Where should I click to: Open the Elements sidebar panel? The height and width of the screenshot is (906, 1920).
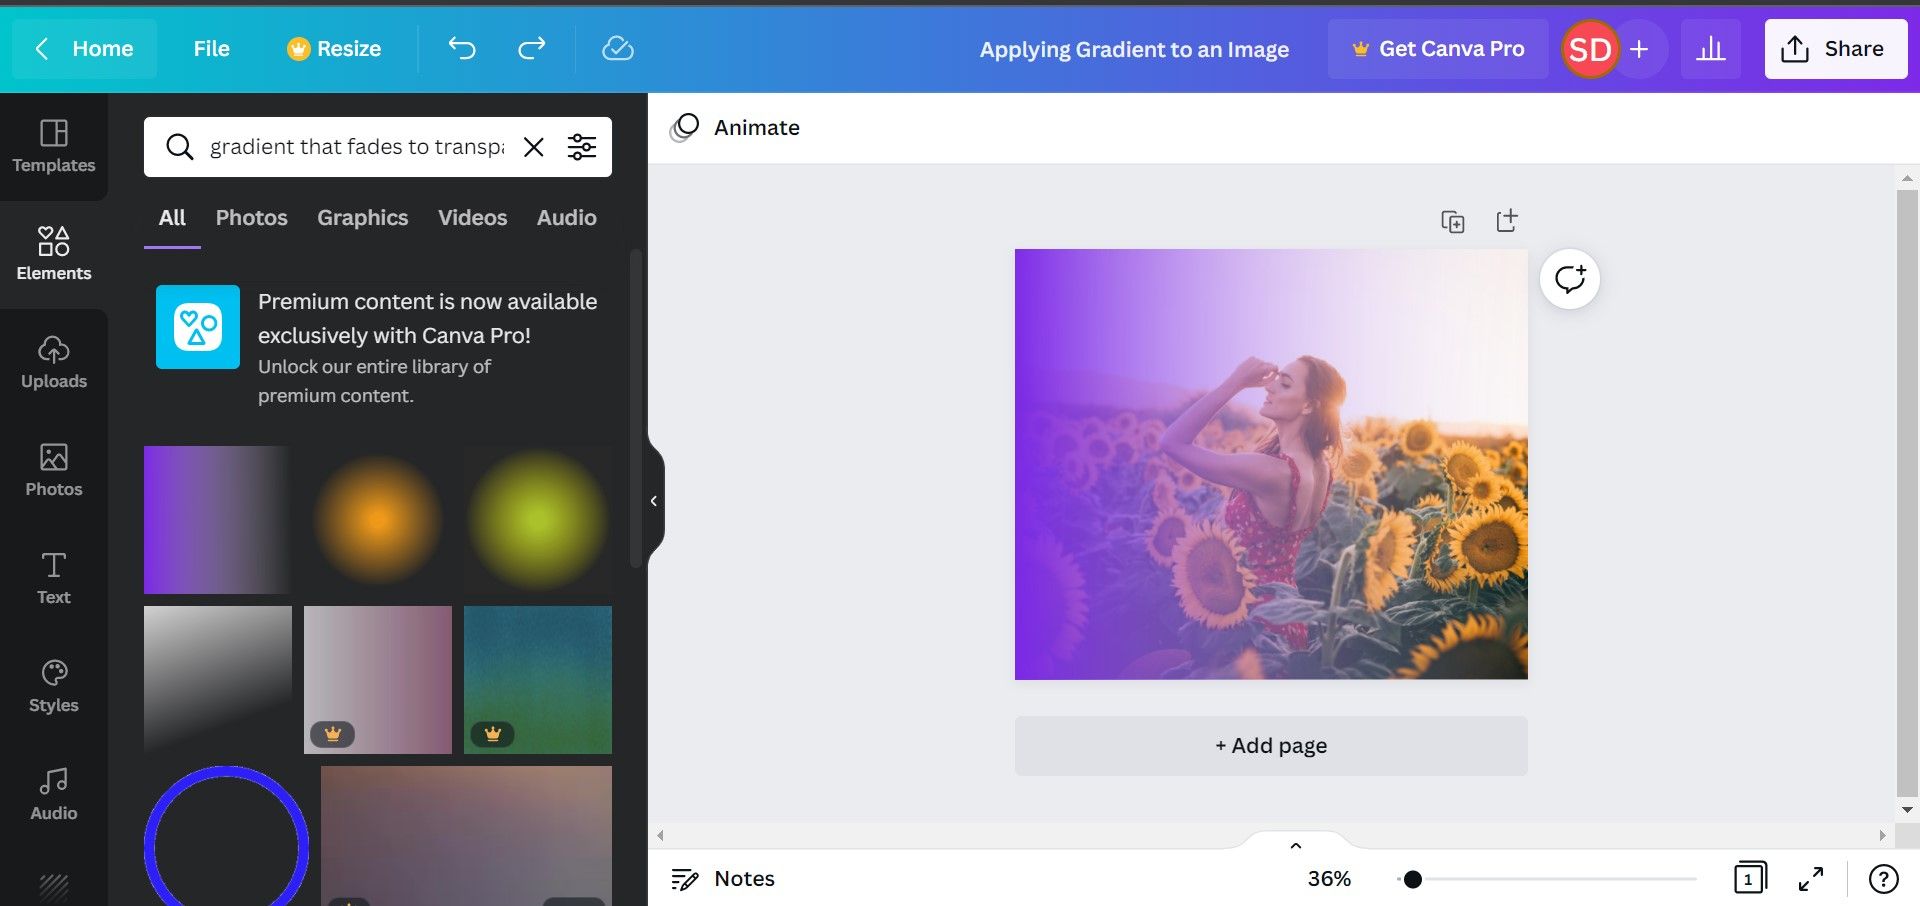(54, 255)
